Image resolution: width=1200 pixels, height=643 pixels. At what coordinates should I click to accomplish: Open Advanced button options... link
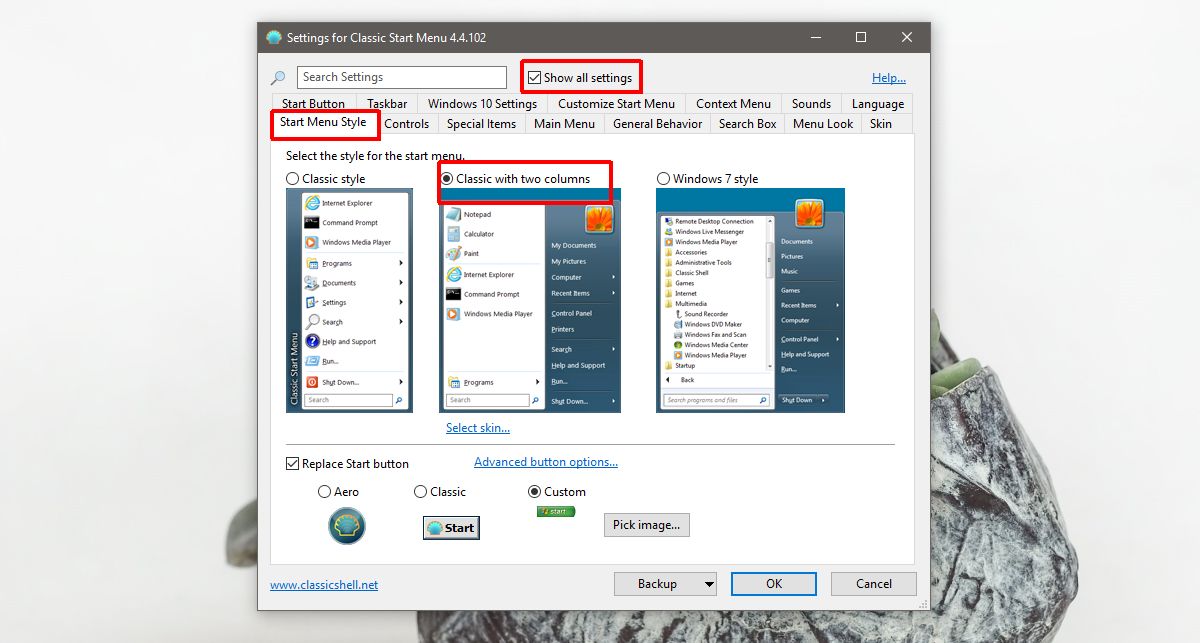point(546,462)
